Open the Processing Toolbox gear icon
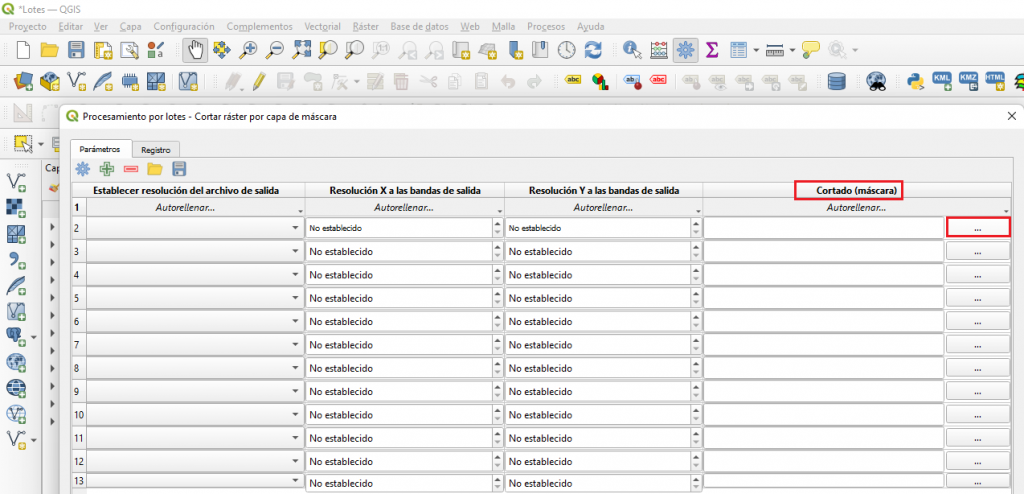Image resolution: width=1024 pixels, height=494 pixels. click(x=685, y=49)
